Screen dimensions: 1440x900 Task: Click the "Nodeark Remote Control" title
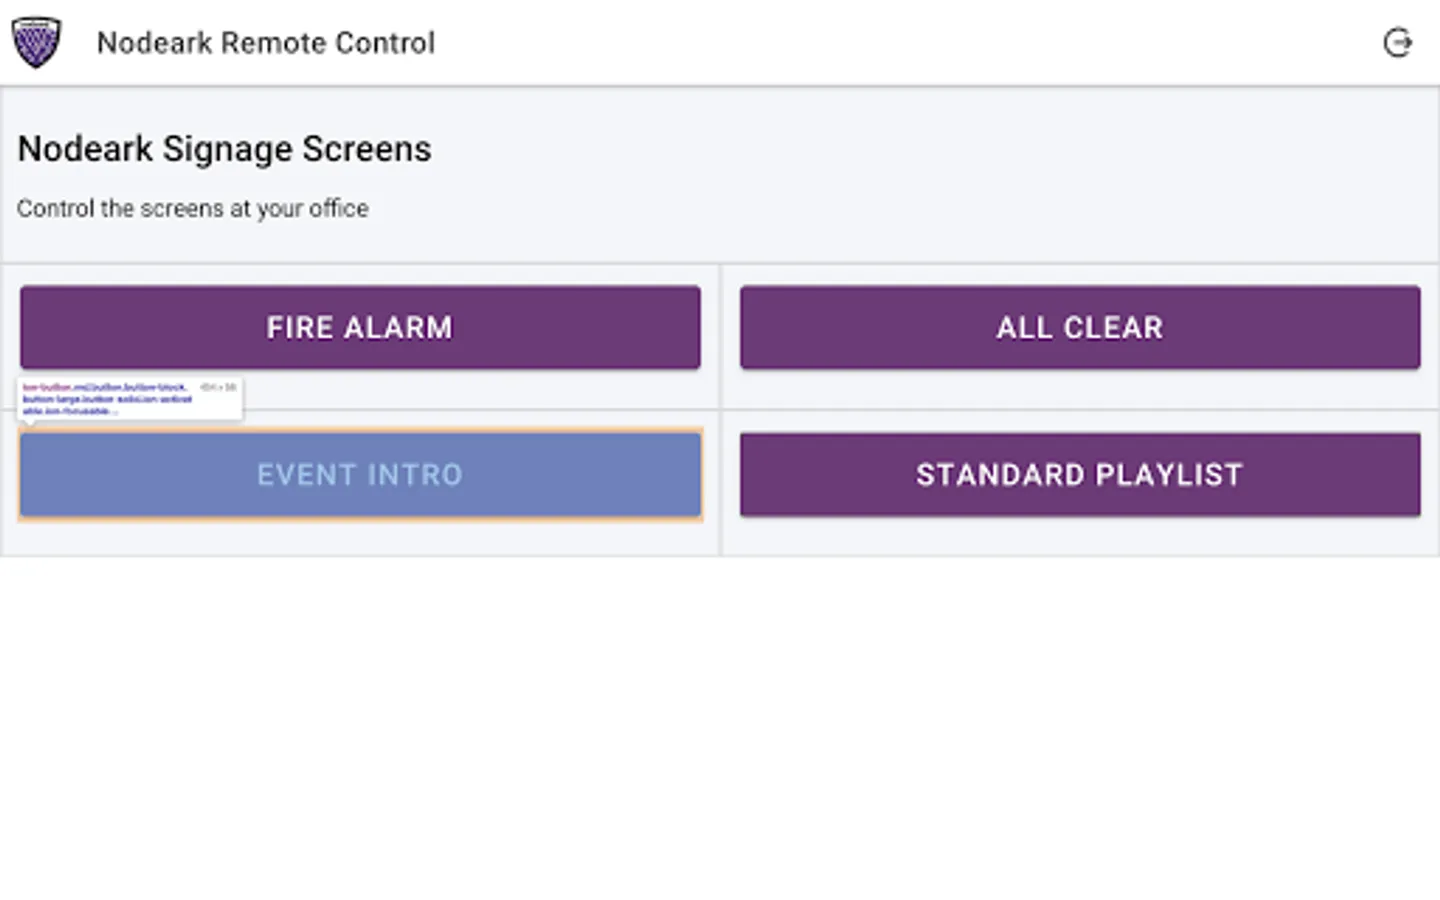pos(266,43)
